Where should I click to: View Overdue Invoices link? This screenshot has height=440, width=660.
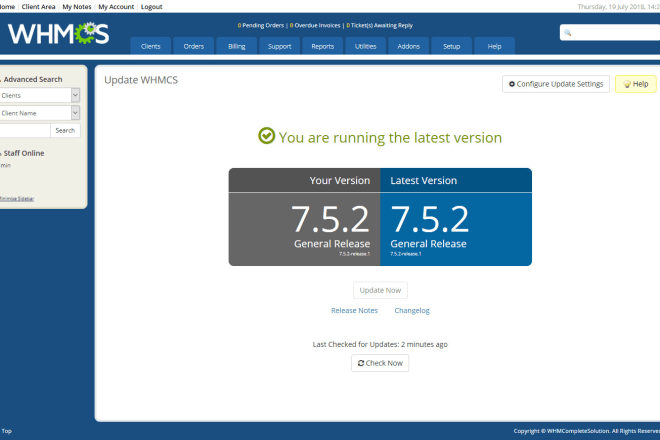[x=315, y=25]
